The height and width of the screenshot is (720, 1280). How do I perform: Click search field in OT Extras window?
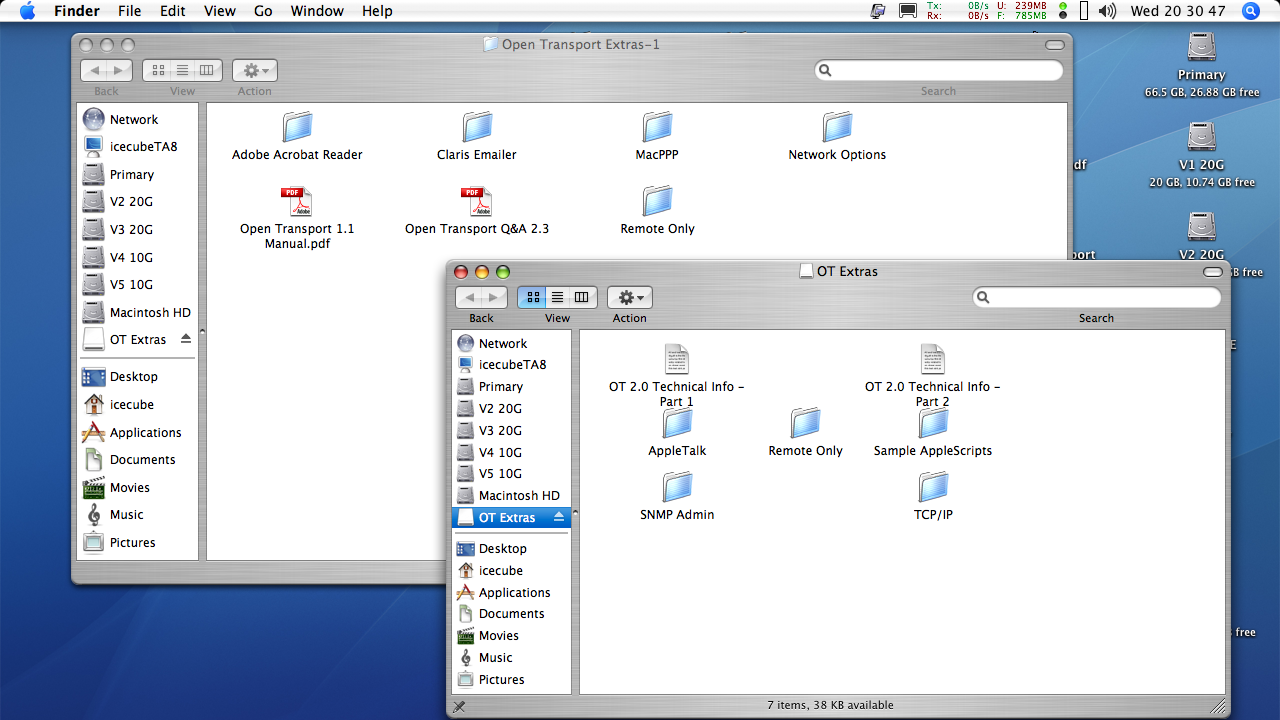pyautogui.click(x=1097, y=297)
